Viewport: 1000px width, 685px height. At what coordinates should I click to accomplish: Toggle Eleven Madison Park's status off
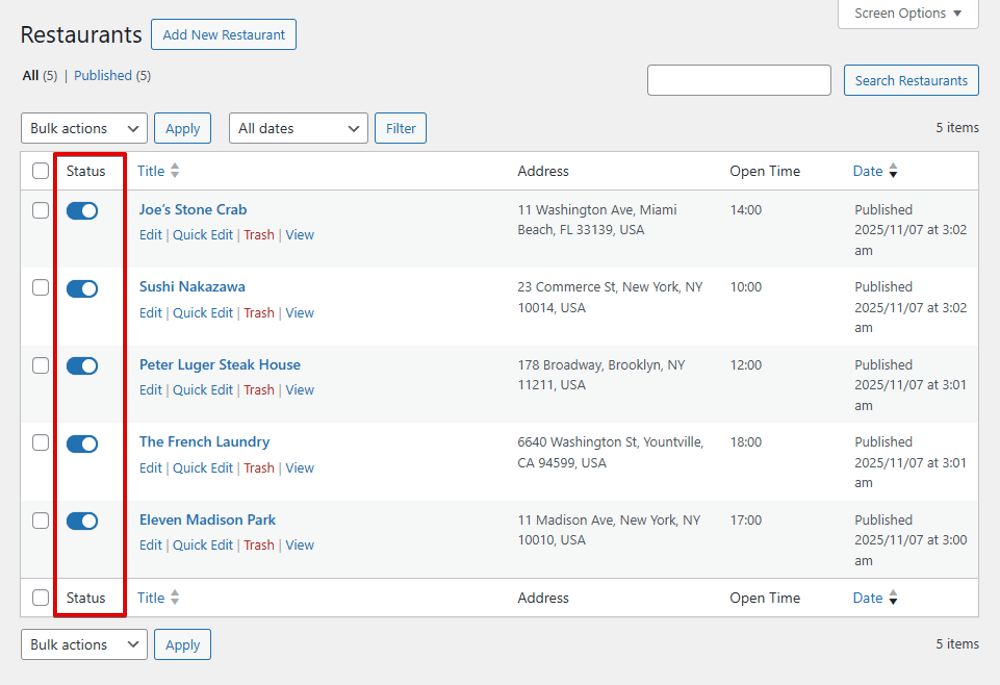point(82,521)
